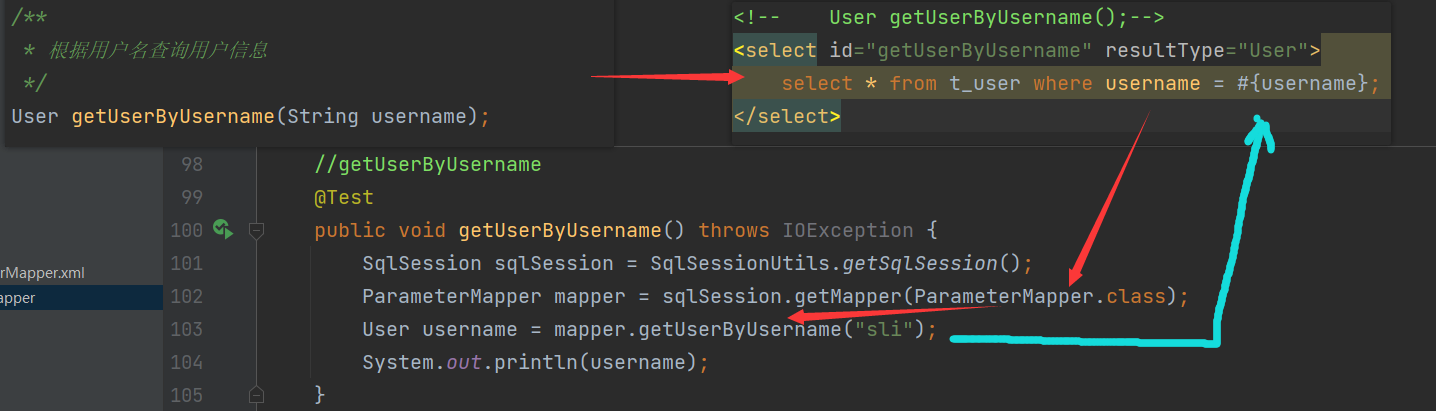
Task: Click the fold end marker at line 105
Action: [x=256, y=394]
